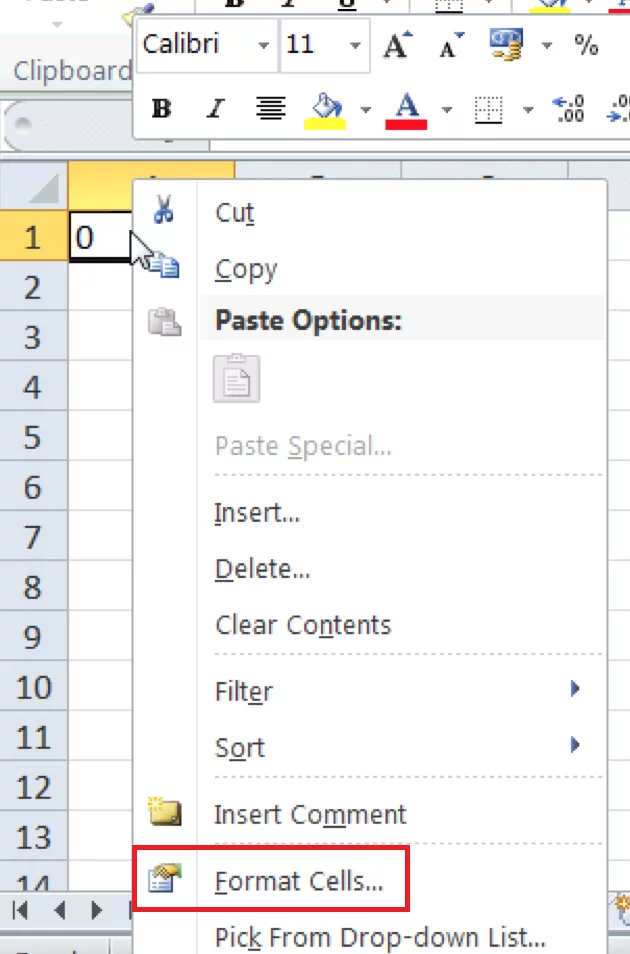This screenshot has height=954, width=630.
Task: Expand the Font Color dropdown arrow
Action: click(x=447, y=111)
